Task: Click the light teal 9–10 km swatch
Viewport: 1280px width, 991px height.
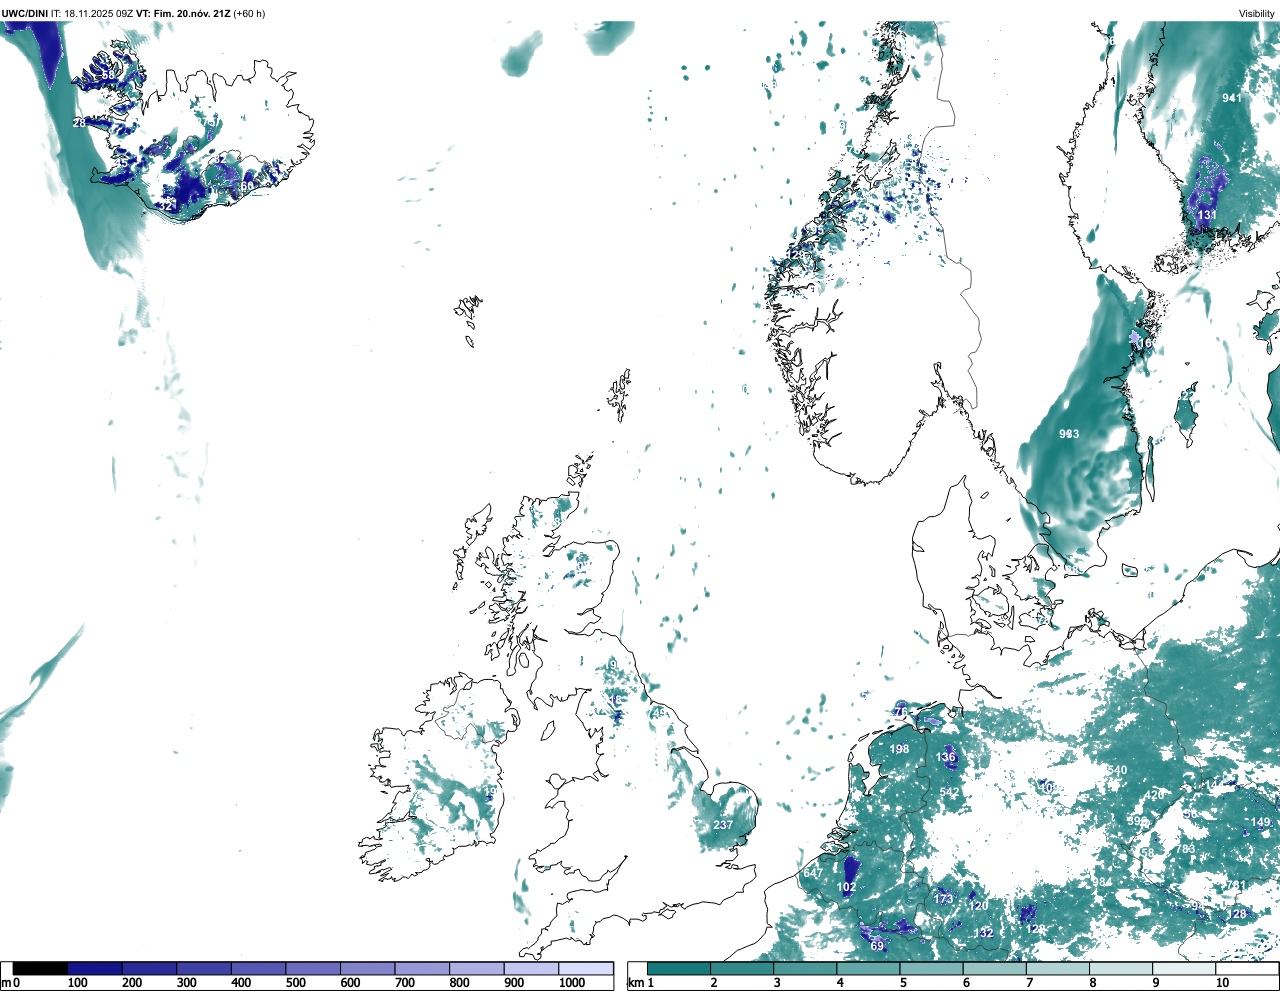Action: coord(1185,968)
